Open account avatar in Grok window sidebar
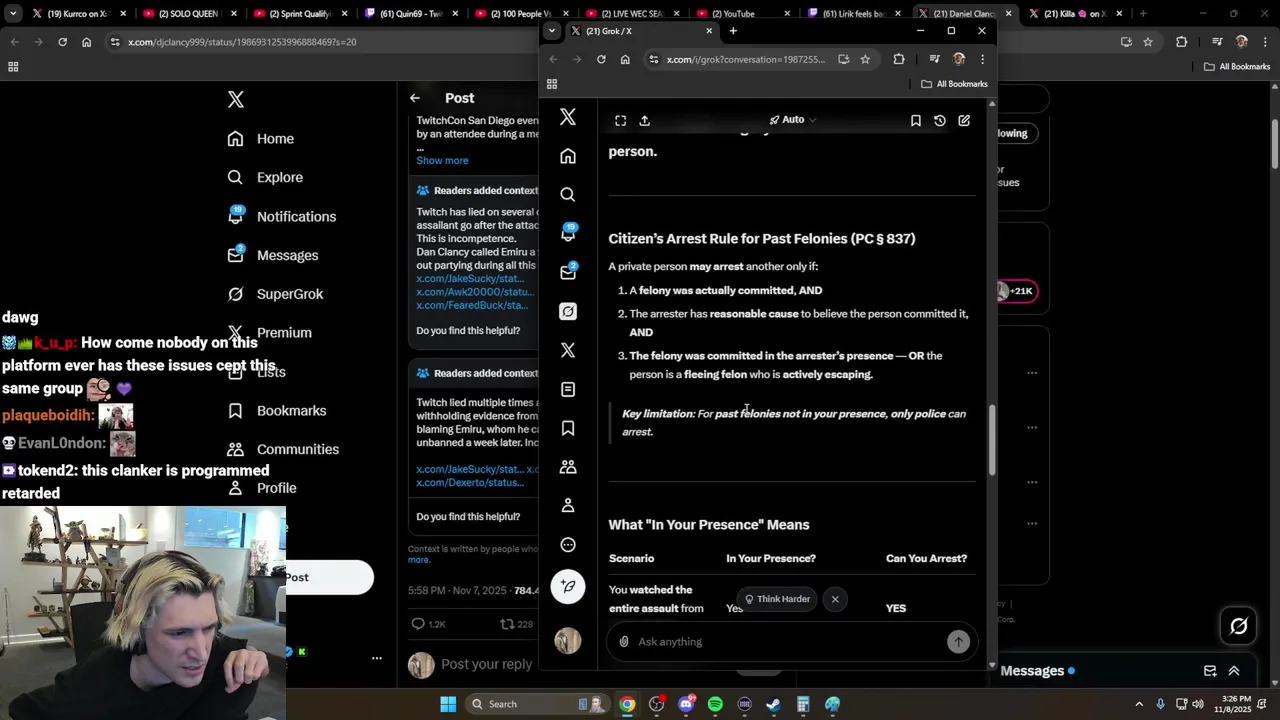The width and height of the screenshot is (1280, 720). (x=568, y=641)
